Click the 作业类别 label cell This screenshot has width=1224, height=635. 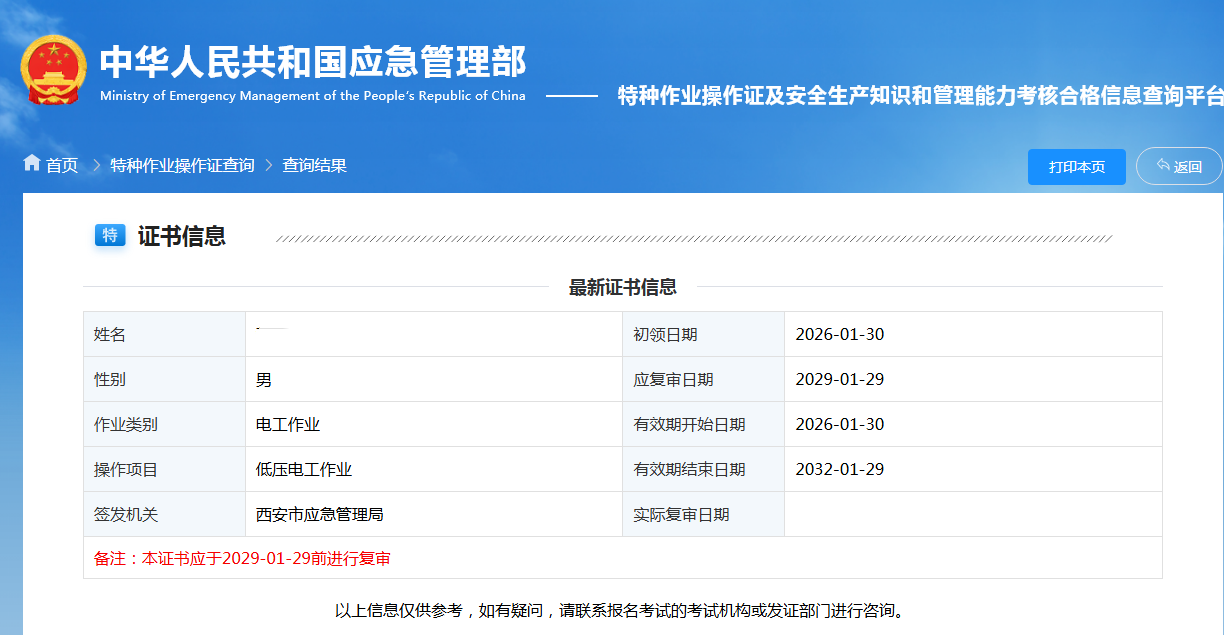164,424
